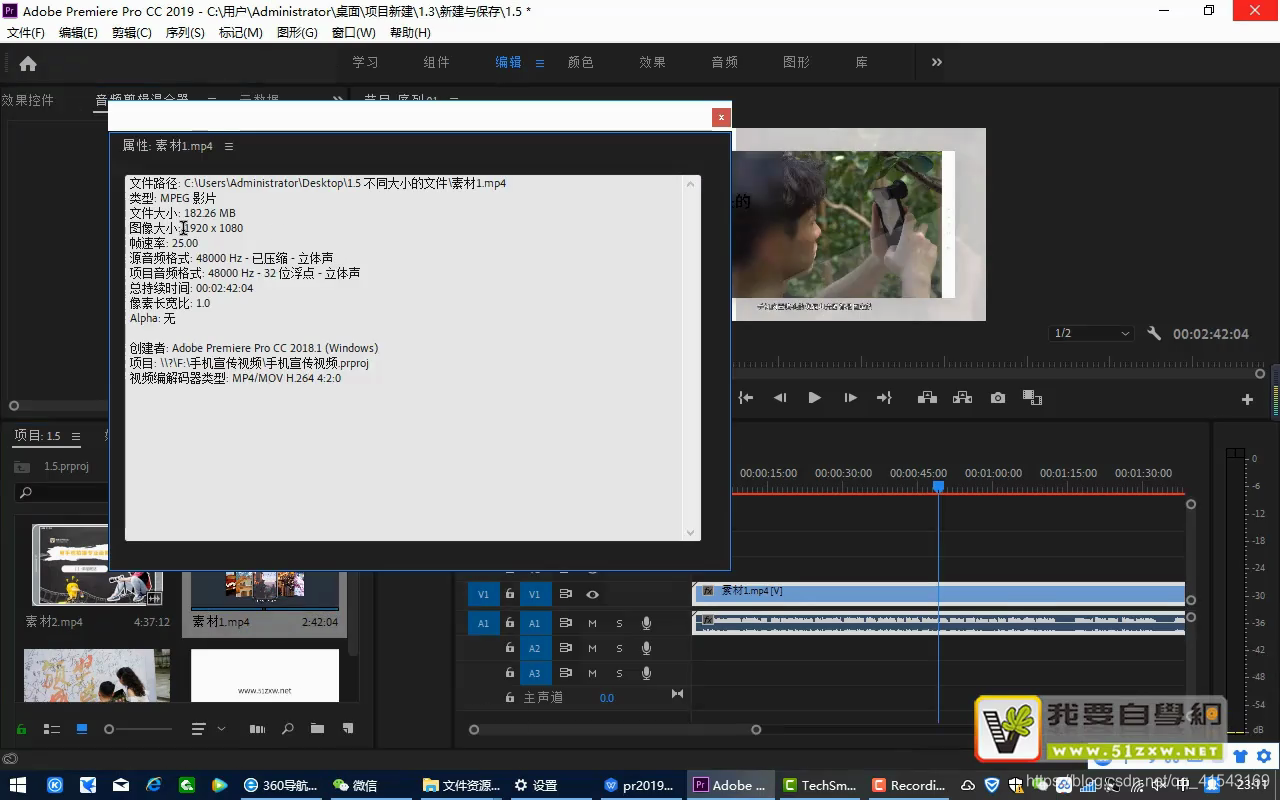Open the 图形(G) menu
Screen dimensions: 1280x800
point(297,32)
